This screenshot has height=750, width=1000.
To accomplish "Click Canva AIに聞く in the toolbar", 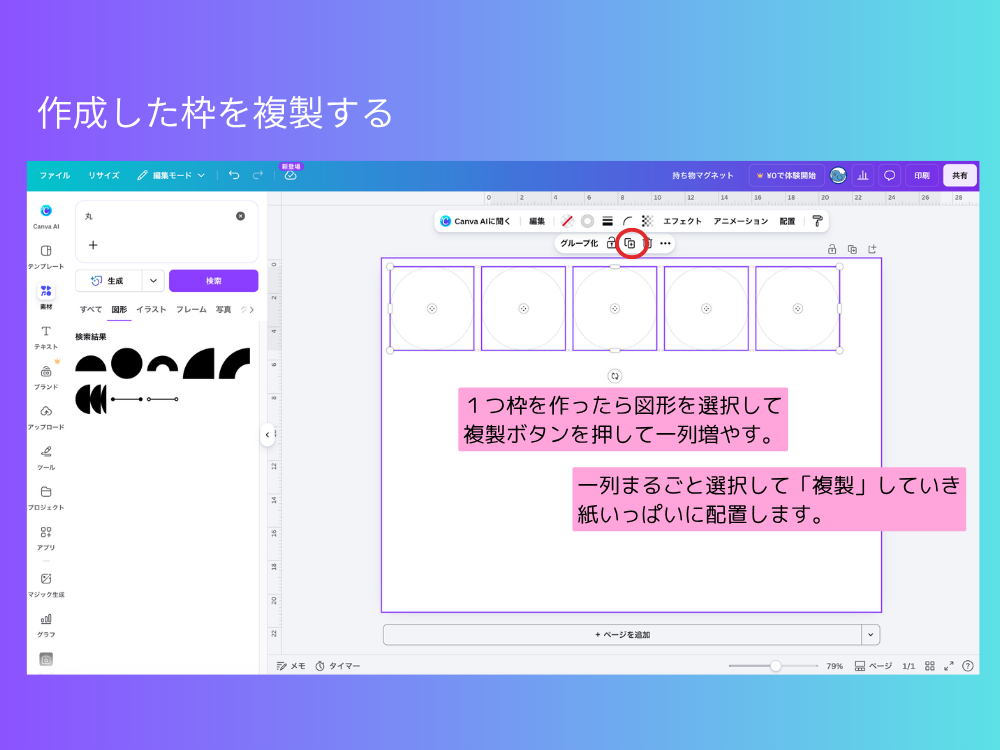I will pyautogui.click(x=475, y=221).
